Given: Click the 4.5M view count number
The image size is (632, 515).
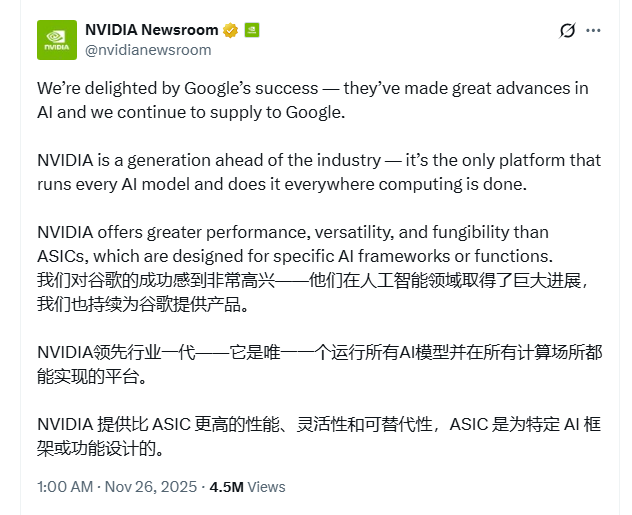Looking at the screenshot, I should 225,487.
